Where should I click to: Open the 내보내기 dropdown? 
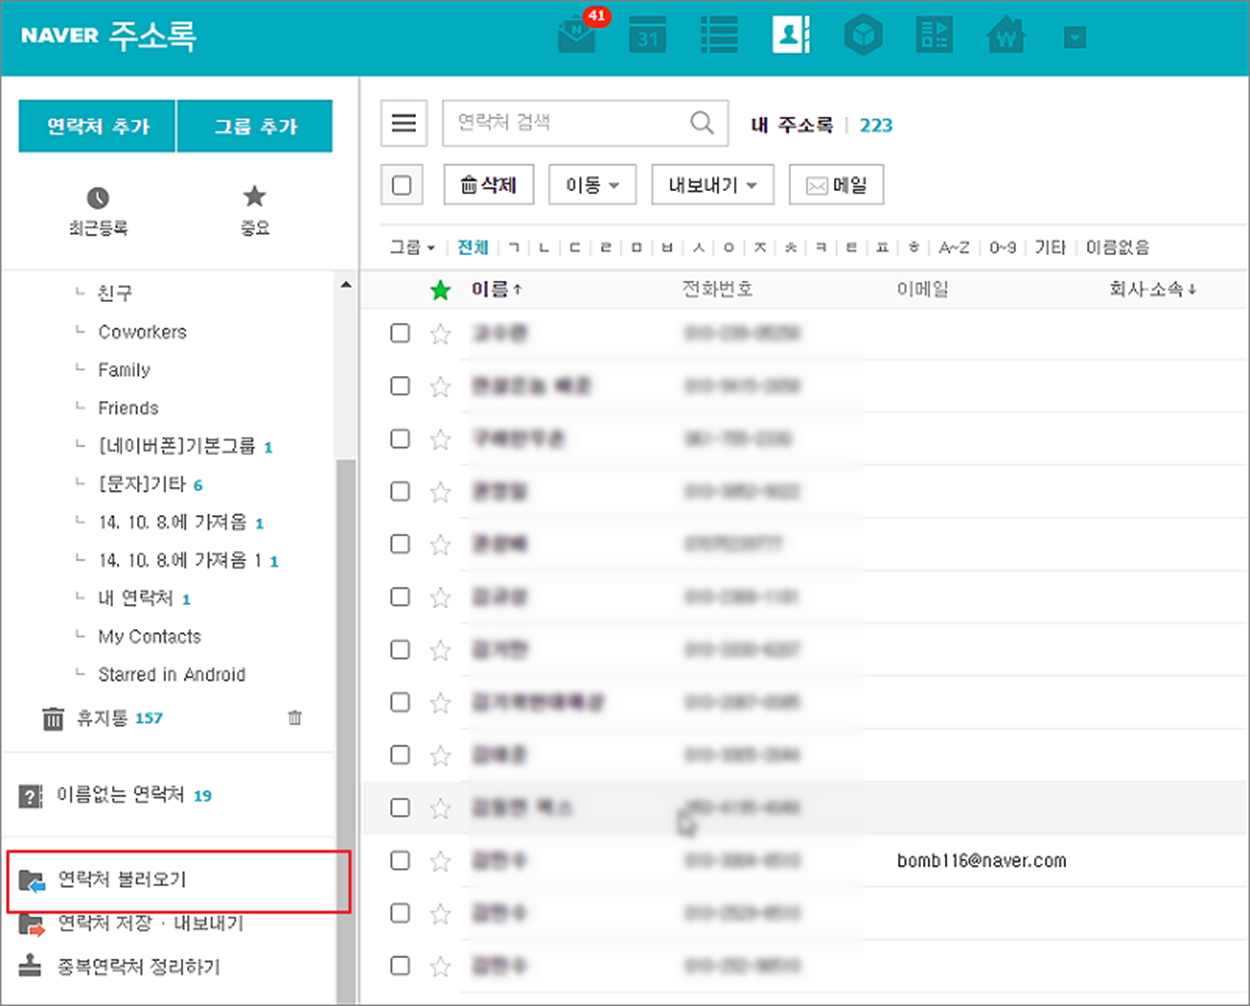(x=712, y=185)
